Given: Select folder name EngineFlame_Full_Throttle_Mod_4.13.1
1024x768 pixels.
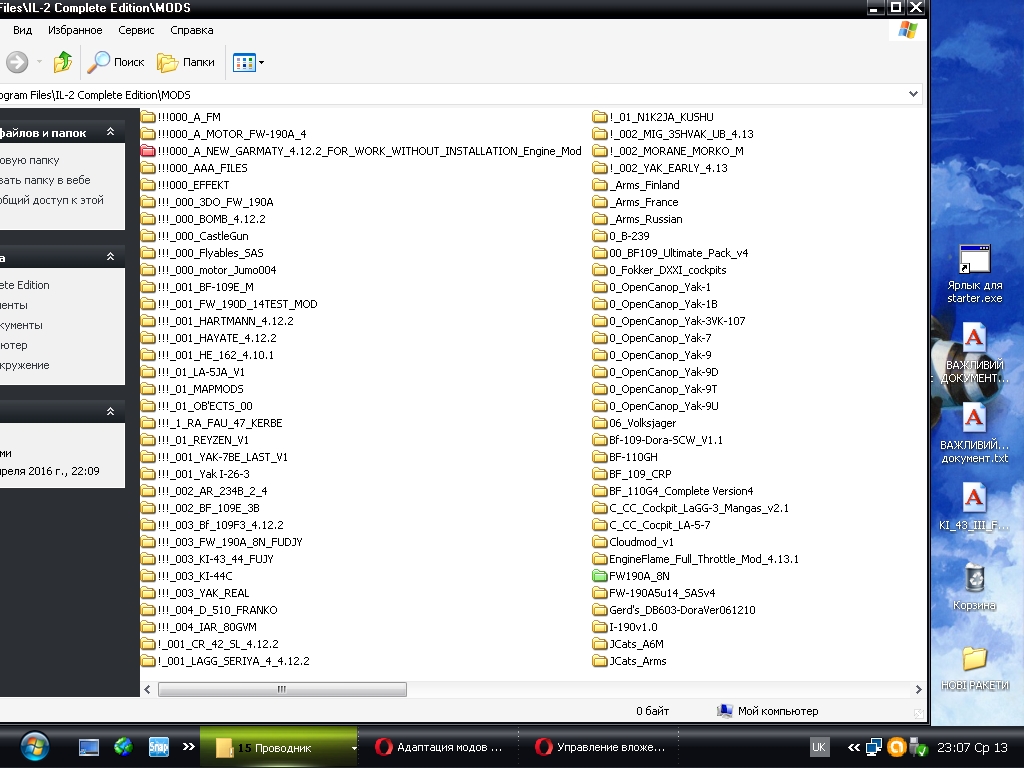Looking at the screenshot, I should click(704, 559).
